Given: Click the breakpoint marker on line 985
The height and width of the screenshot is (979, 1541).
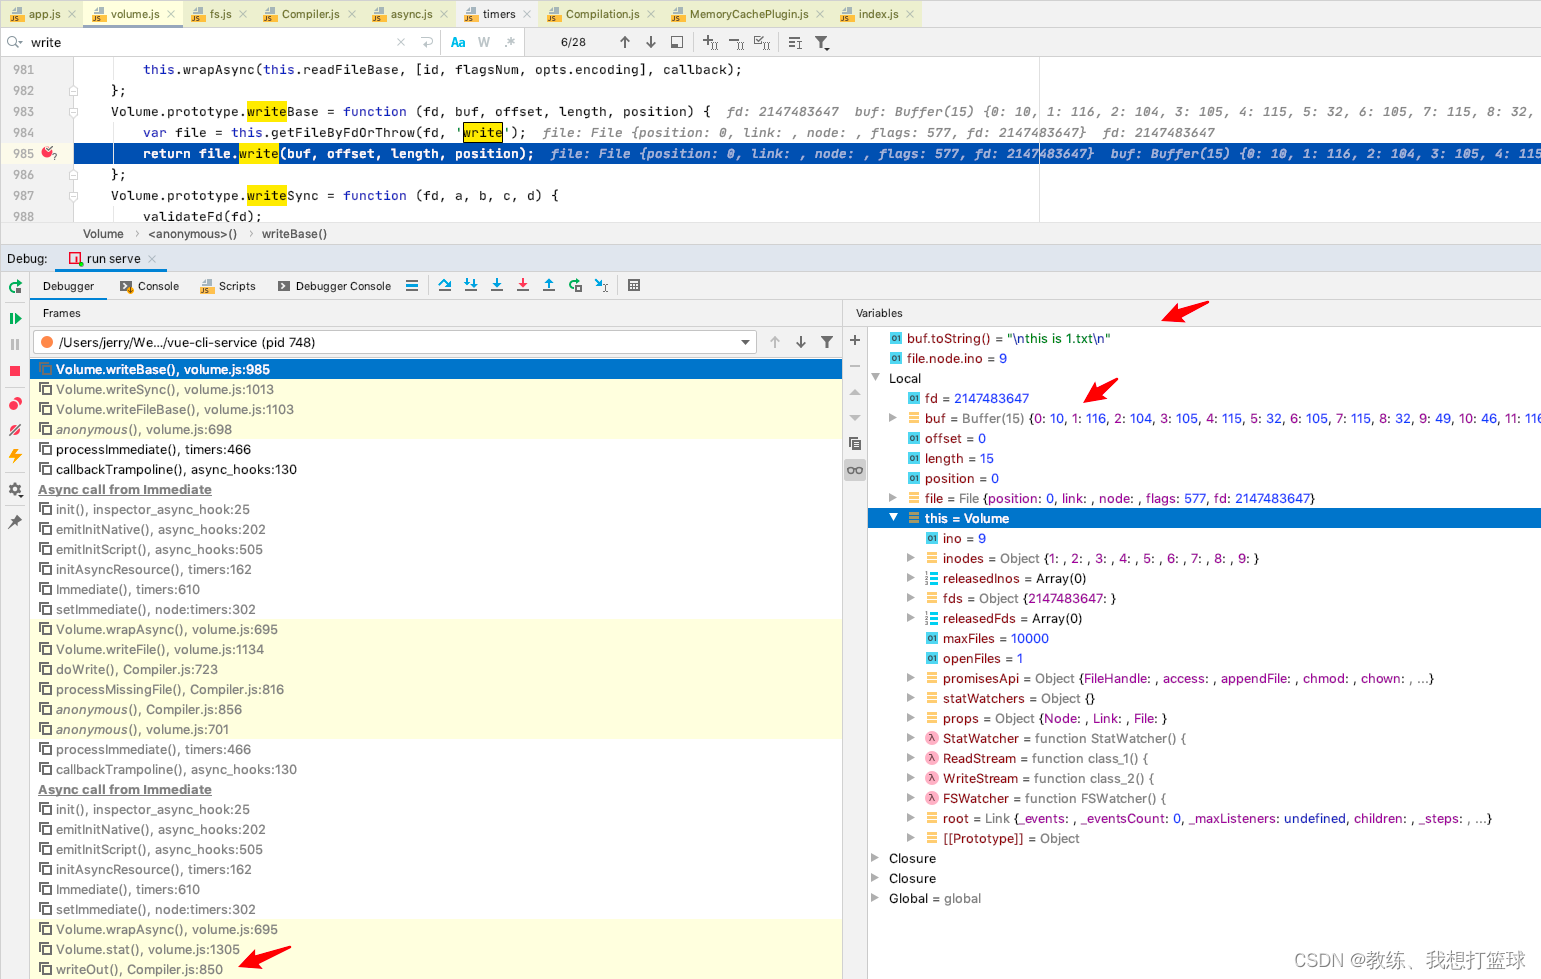Looking at the screenshot, I should (48, 153).
